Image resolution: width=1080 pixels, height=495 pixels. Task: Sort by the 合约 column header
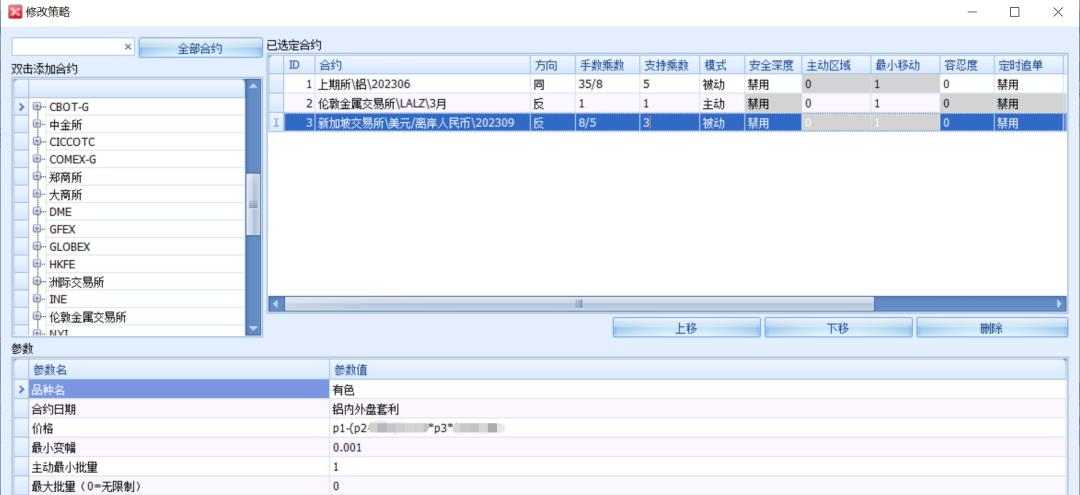tap(422, 65)
